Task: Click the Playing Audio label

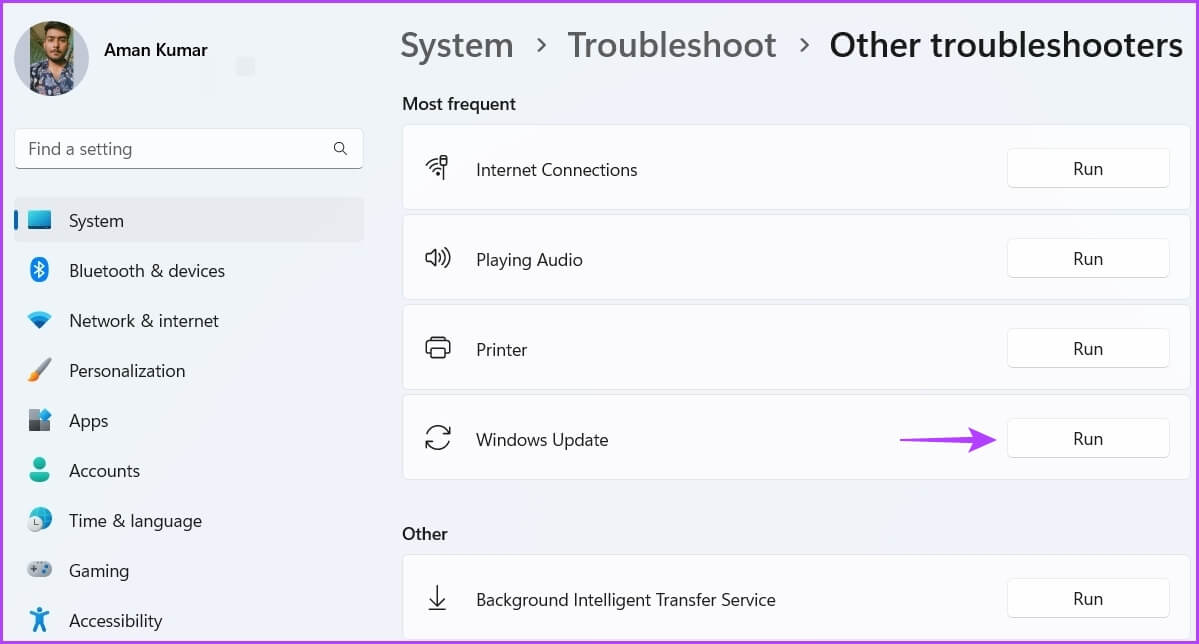Action: point(529,260)
